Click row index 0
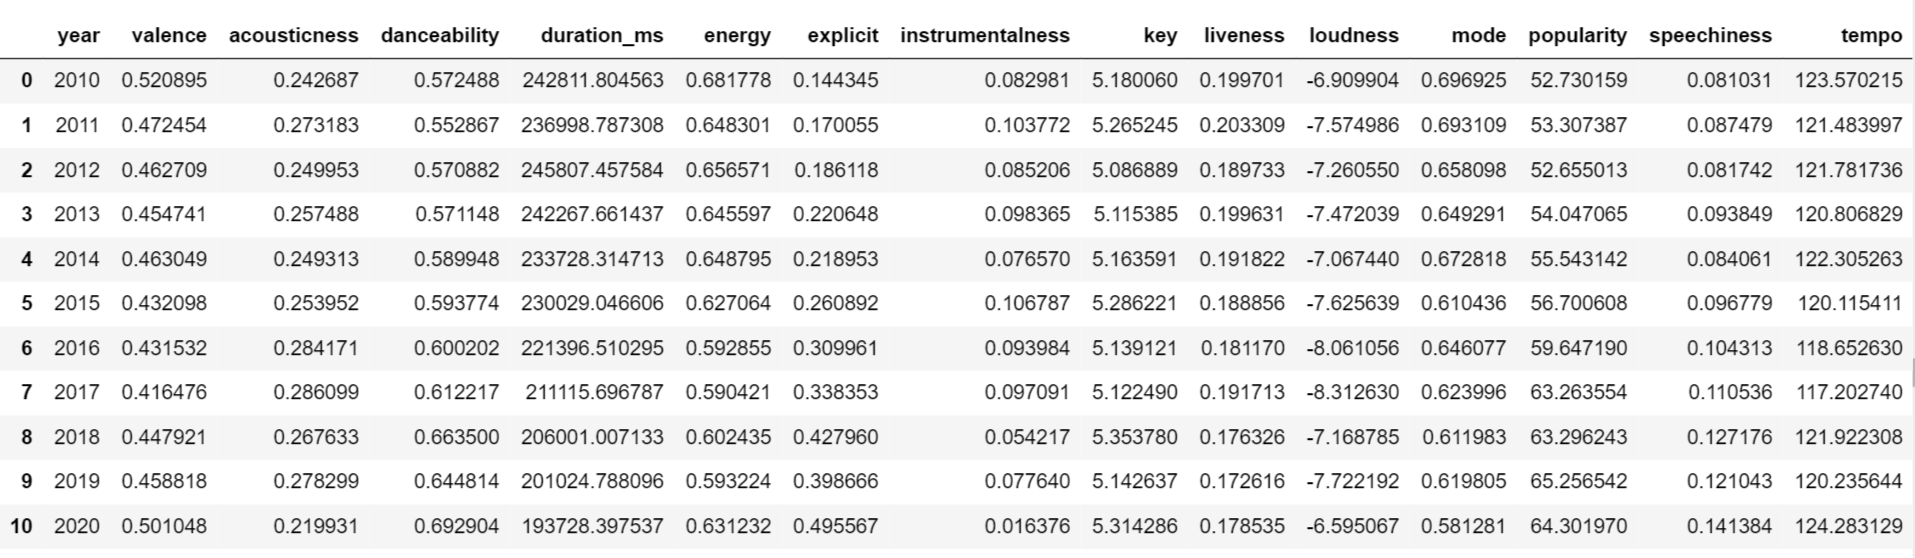 click(27, 81)
